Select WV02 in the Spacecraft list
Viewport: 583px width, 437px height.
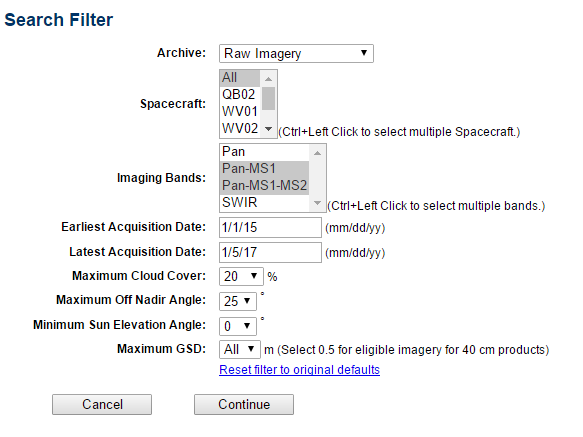pyautogui.click(x=240, y=129)
